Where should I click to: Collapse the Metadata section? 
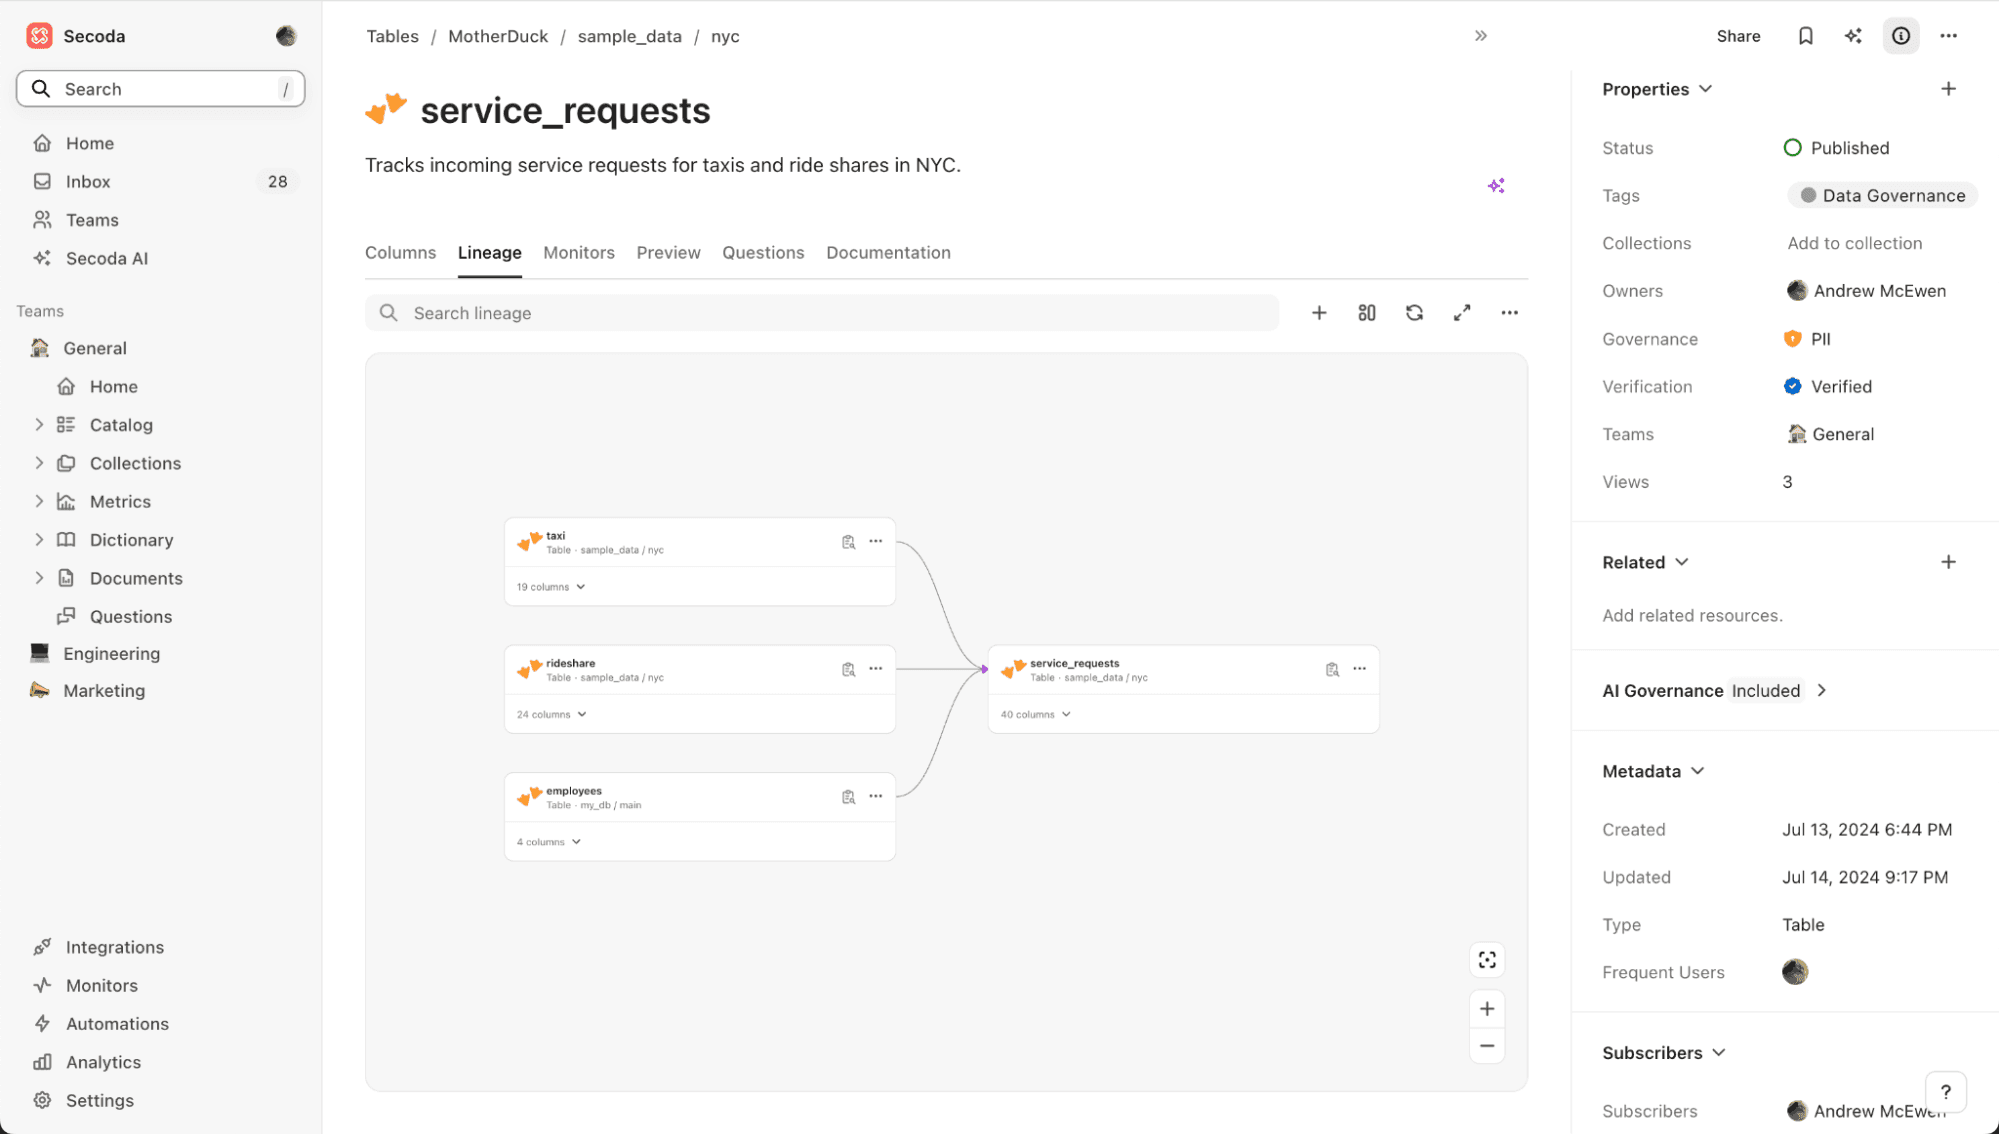click(1653, 771)
